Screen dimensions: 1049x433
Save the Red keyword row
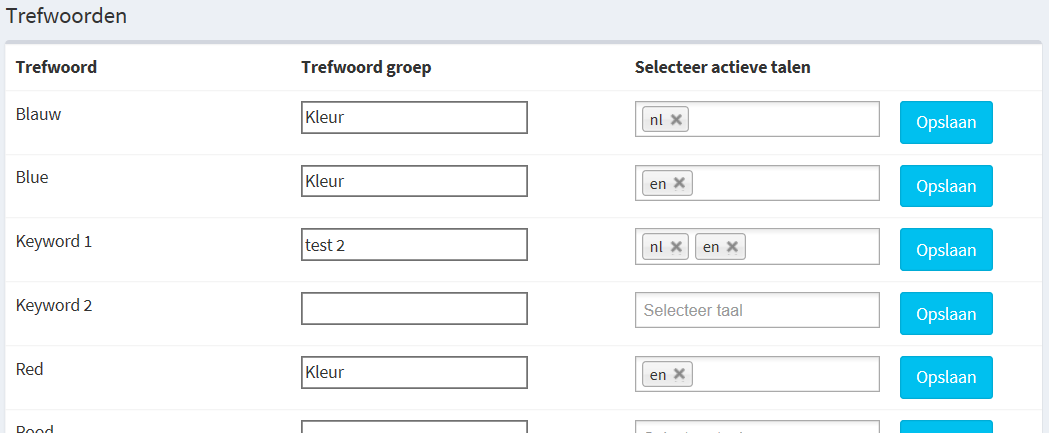pos(946,377)
